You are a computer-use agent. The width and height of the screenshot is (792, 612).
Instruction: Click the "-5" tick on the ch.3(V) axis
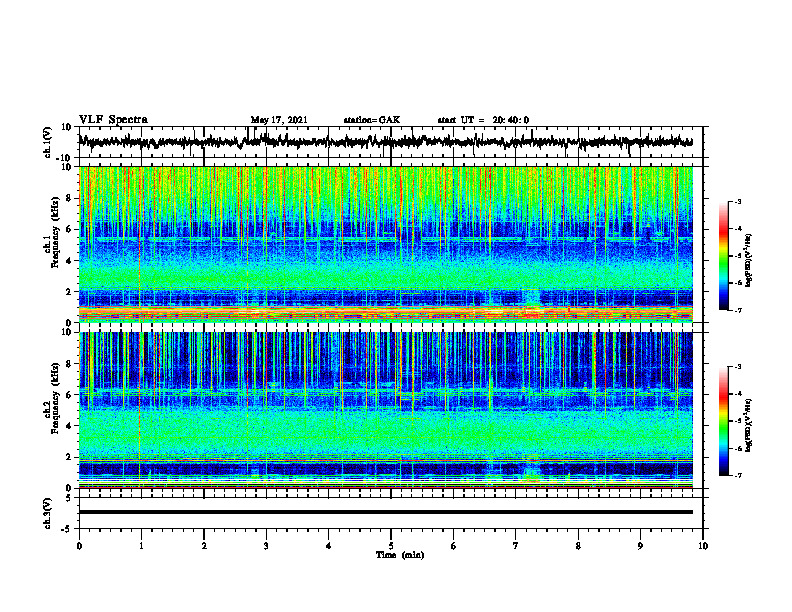[x=67, y=529]
